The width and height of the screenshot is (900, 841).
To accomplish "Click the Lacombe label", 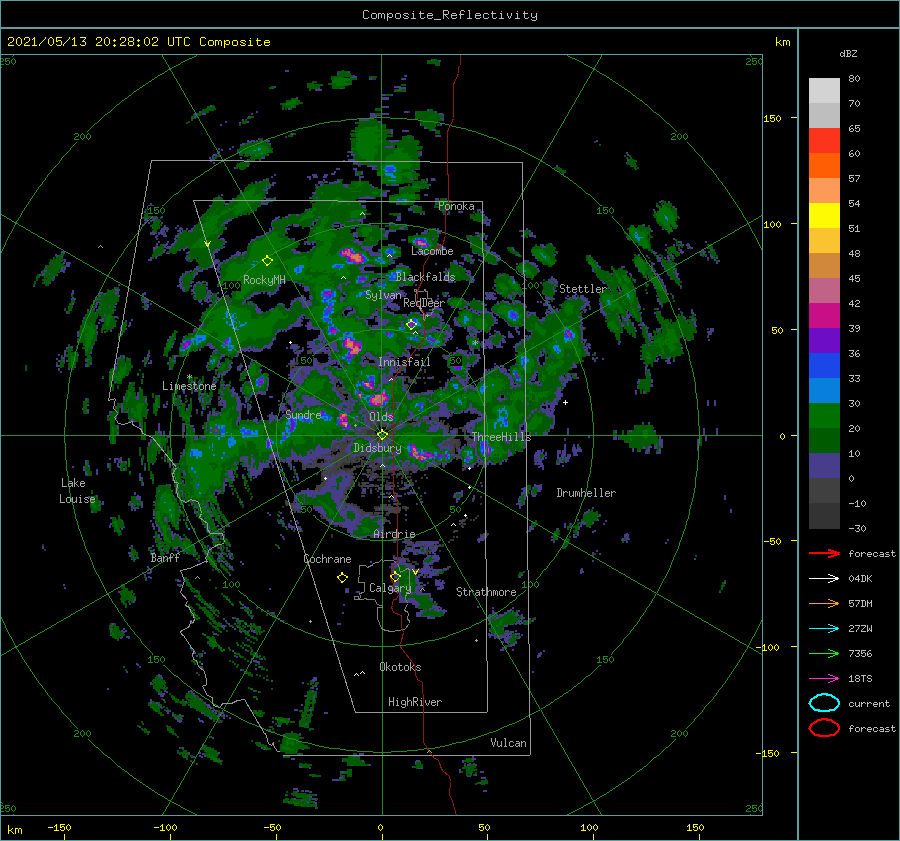I will coord(432,251).
